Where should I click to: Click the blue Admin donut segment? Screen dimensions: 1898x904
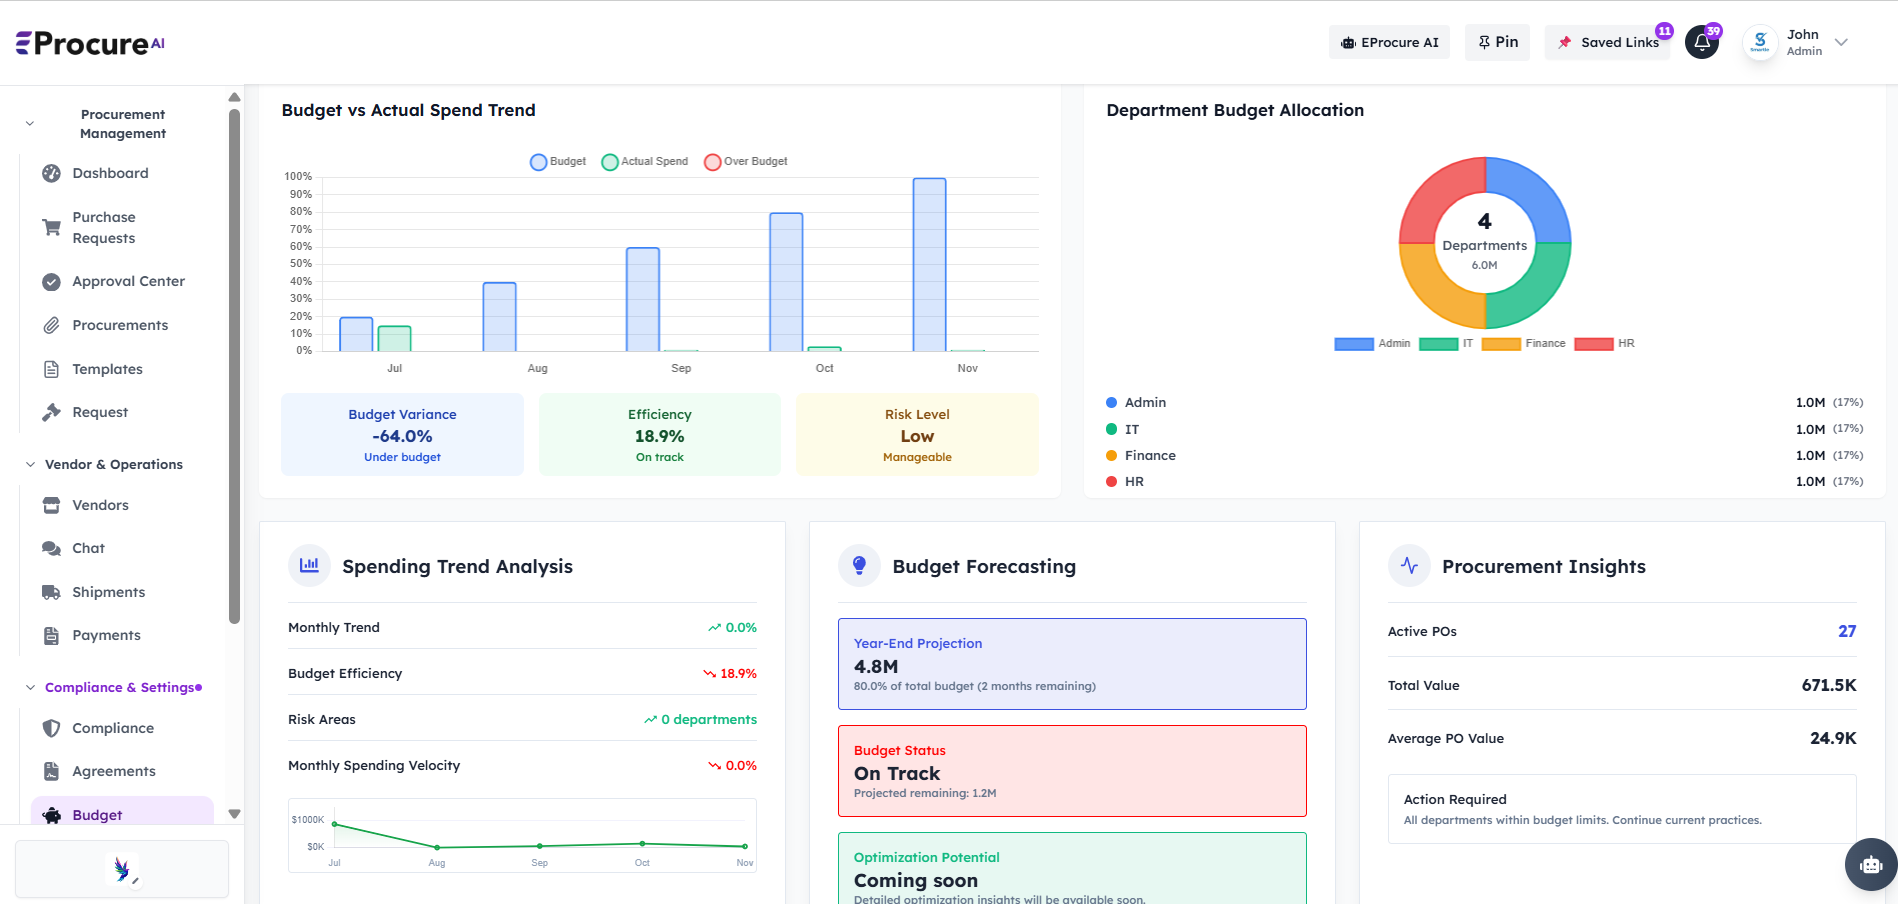(x=1535, y=195)
